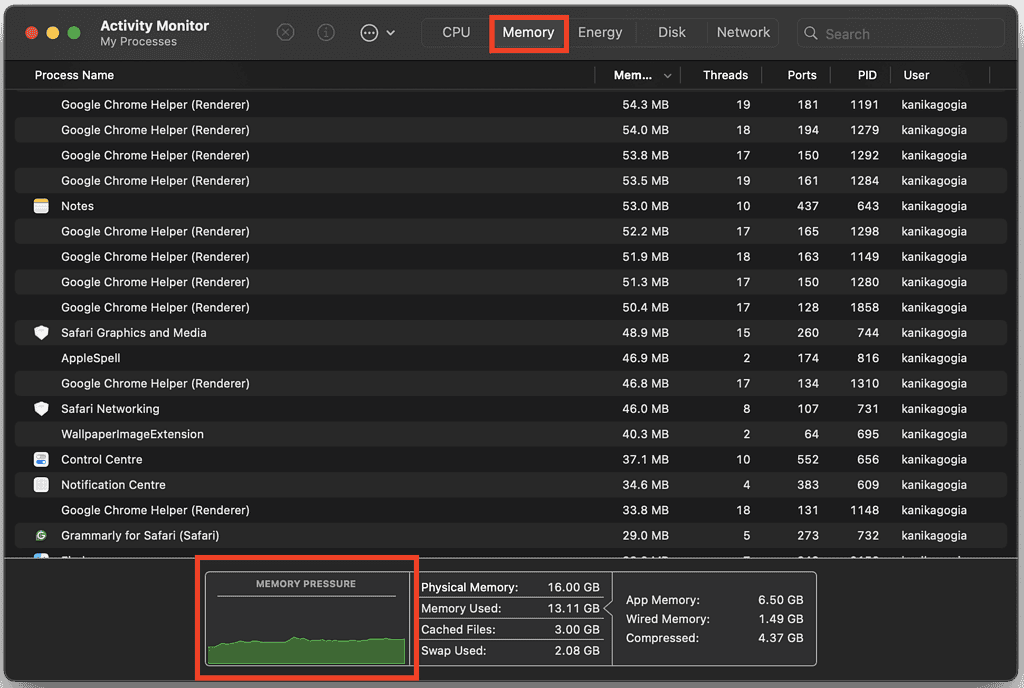Expand the chevron next to ellipsis button

pyautogui.click(x=391, y=33)
